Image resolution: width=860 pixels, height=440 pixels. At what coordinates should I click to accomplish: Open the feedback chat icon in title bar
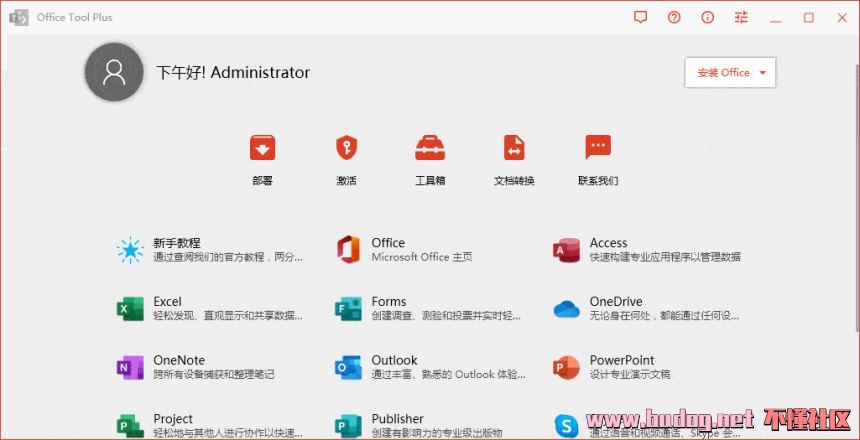[x=640, y=18]
